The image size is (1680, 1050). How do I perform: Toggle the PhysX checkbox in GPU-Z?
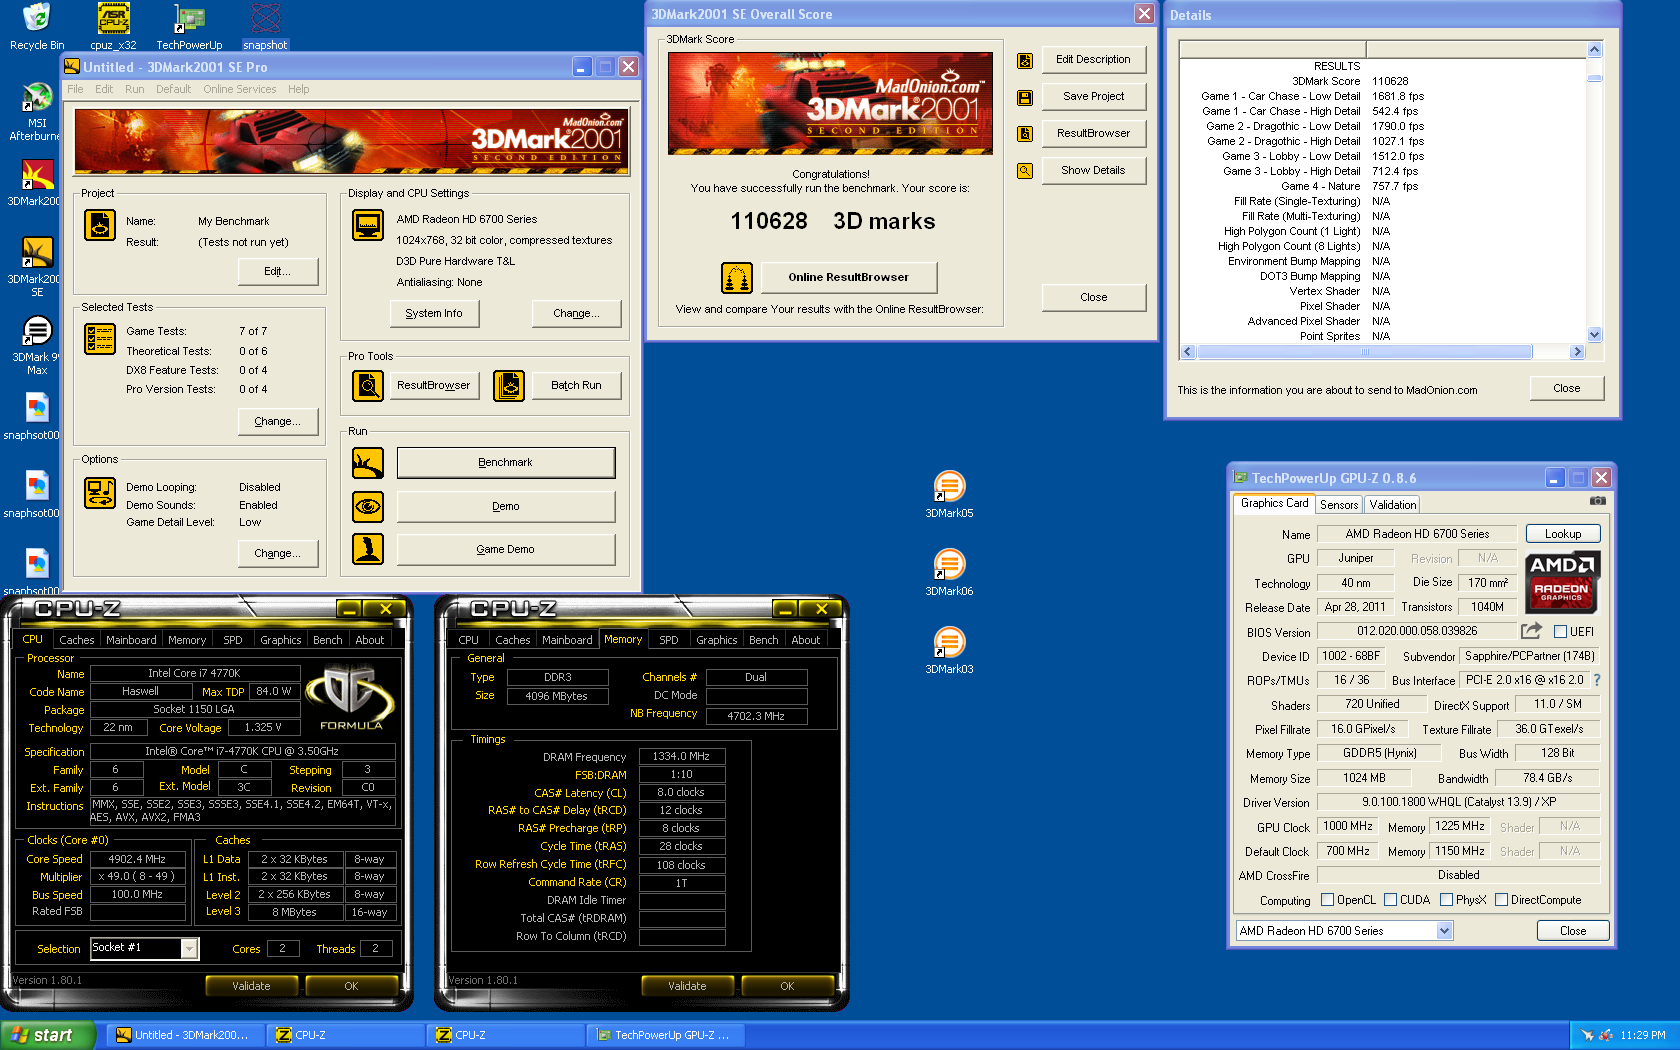pos(1447,900)
